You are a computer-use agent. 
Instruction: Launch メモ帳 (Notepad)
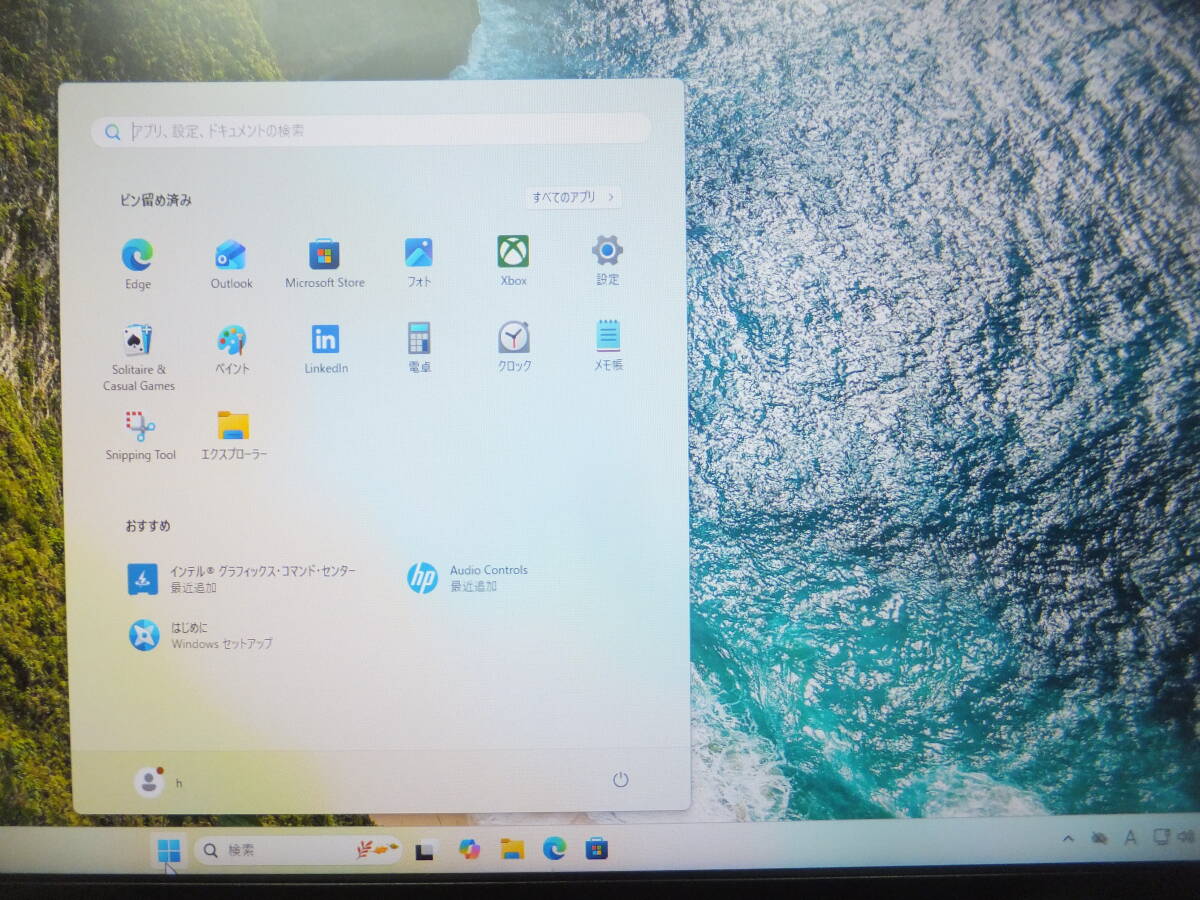(608, 347)
